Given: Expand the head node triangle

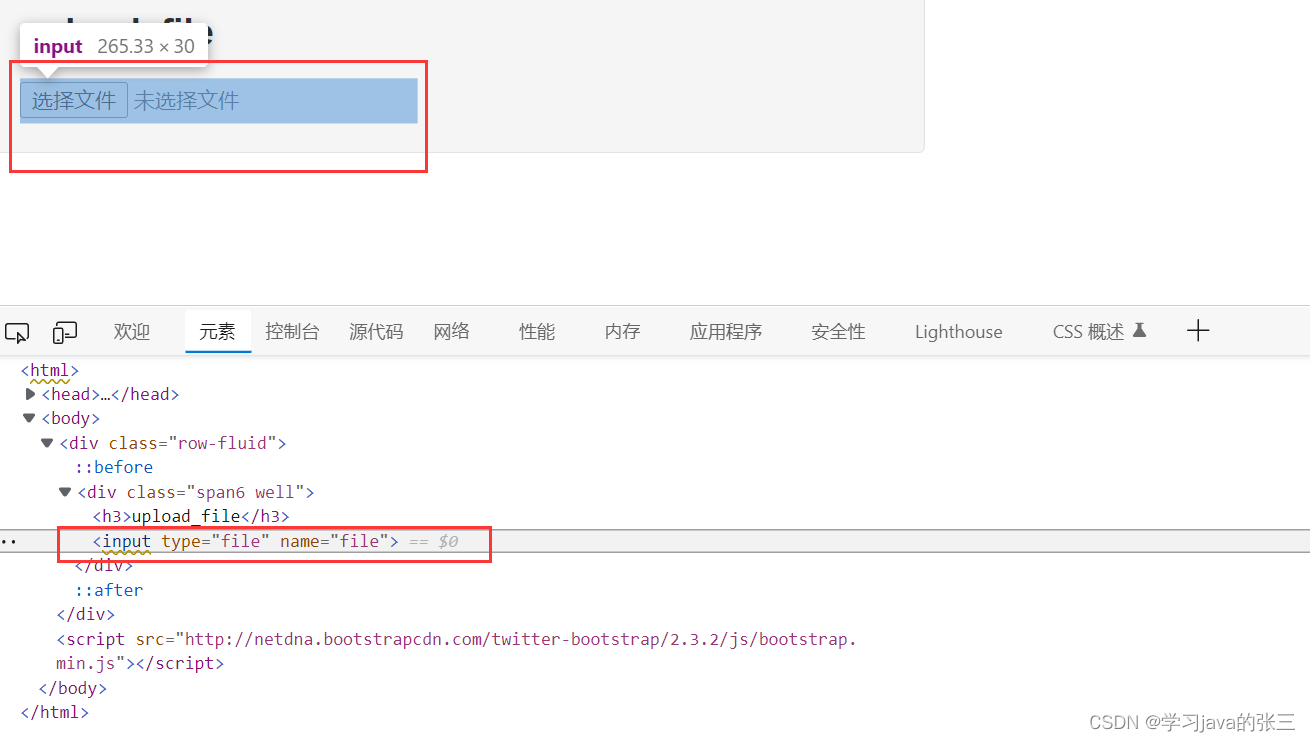Looking at the screenshot, I should pyautogui.click(x=30, y=394).
